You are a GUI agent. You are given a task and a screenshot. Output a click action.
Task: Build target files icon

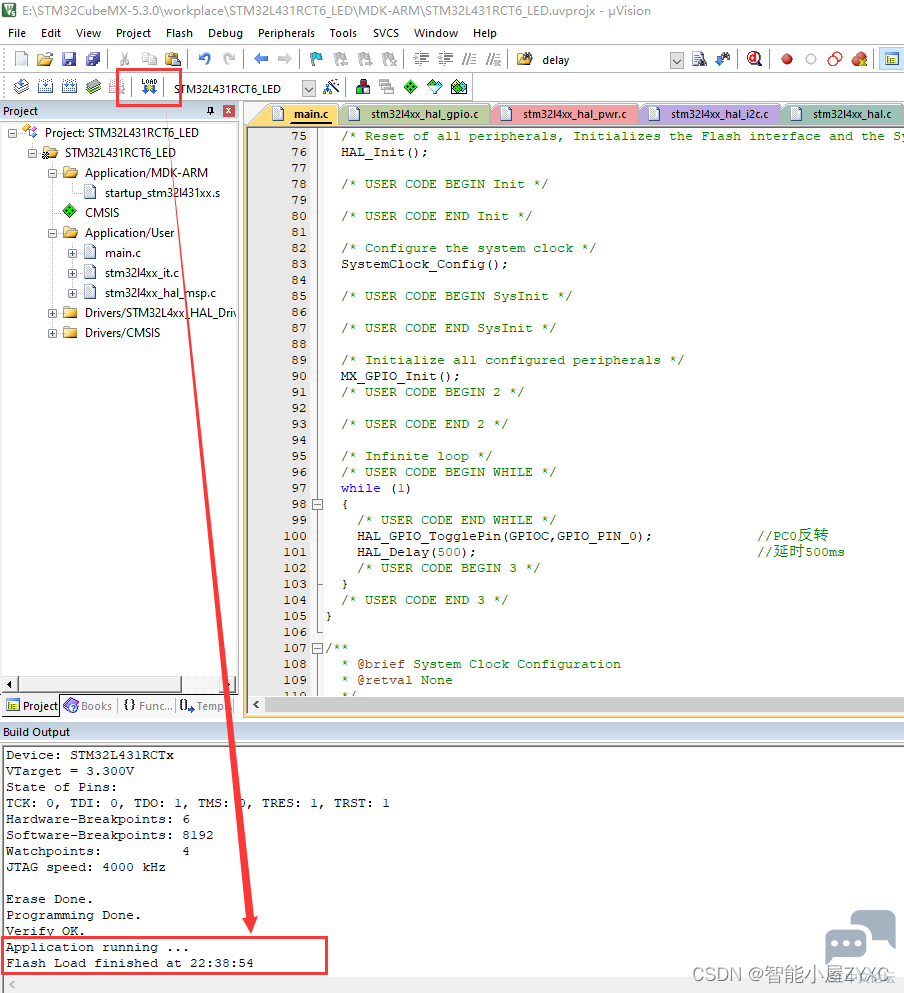tap(45, 87)
